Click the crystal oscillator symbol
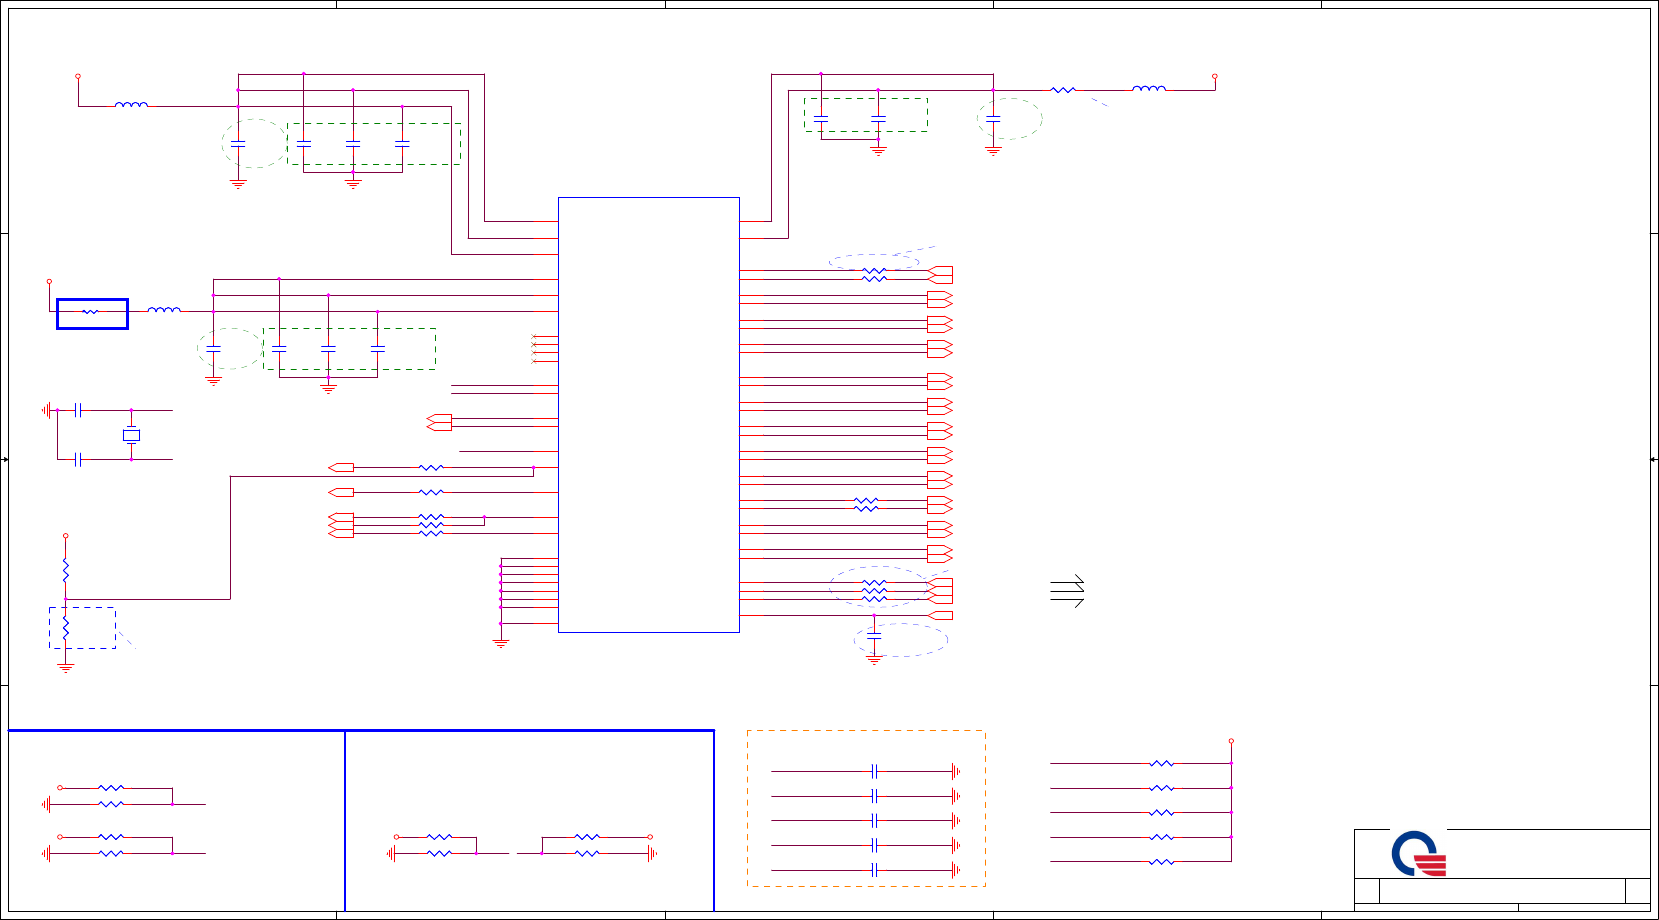 click(x=131, y=435)
